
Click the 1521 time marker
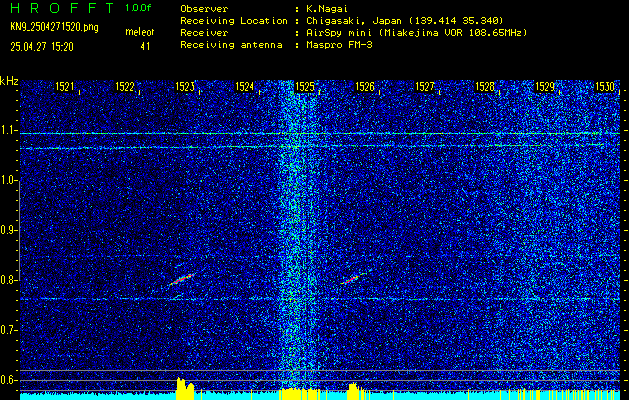[x=64, y=87]
